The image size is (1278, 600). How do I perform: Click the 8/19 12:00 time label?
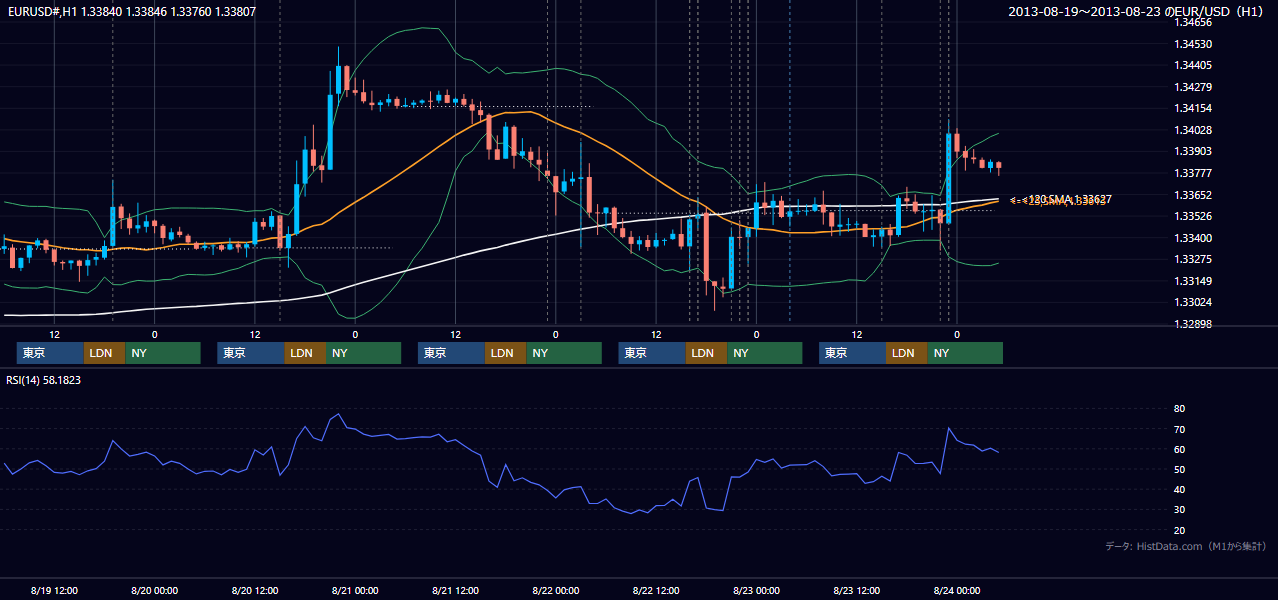[x=55, y=590]
